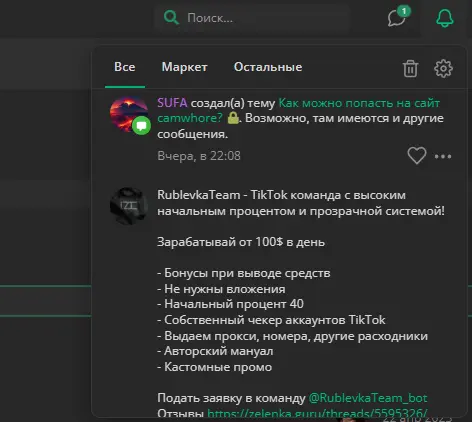Screen dimensions: 472x422
Task: Click the lock icon beside thread title
Action: [233, 118]
